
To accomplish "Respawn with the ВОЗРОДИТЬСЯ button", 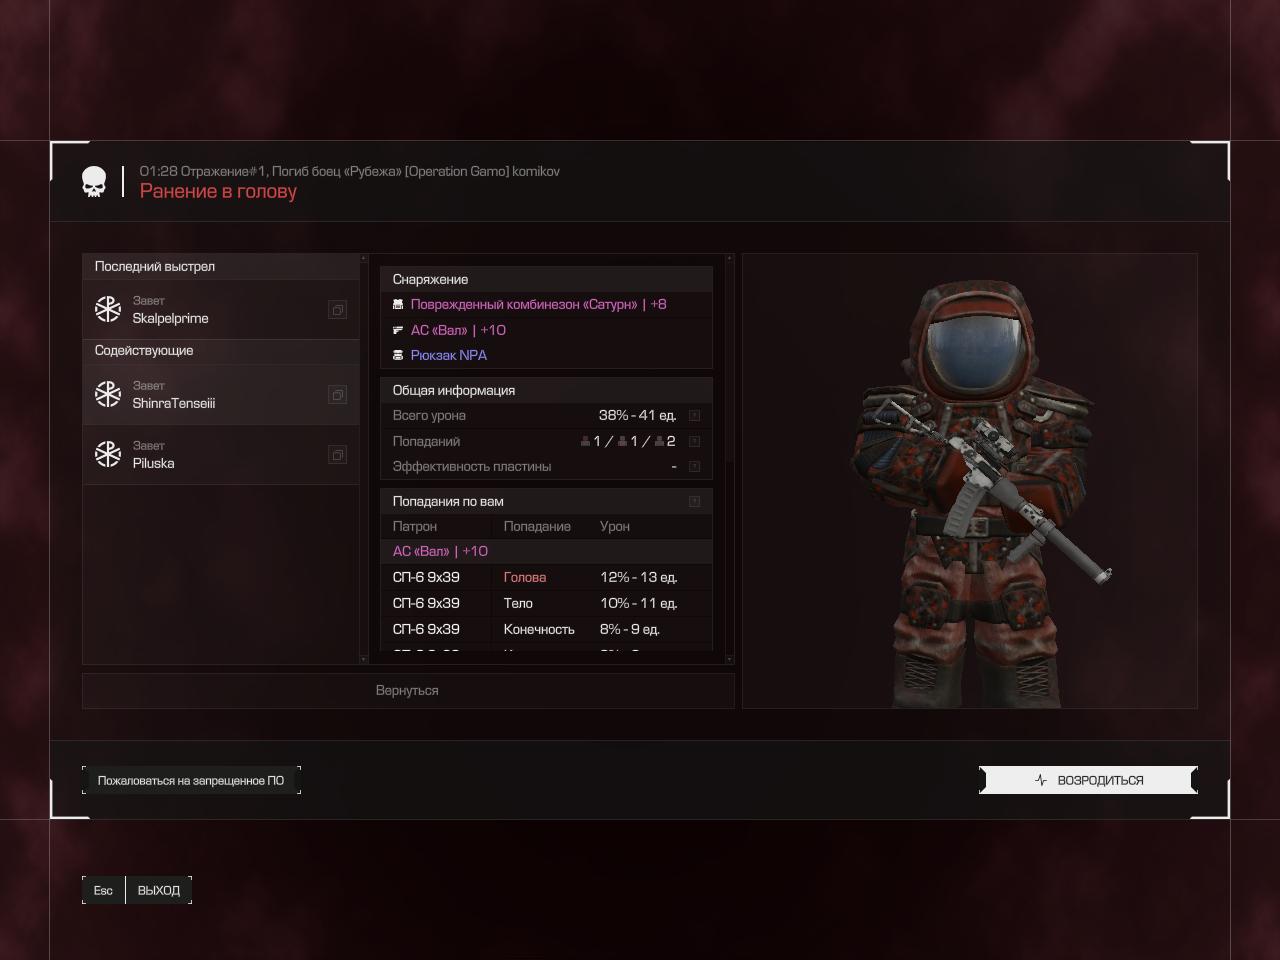I will point(1088,780).
